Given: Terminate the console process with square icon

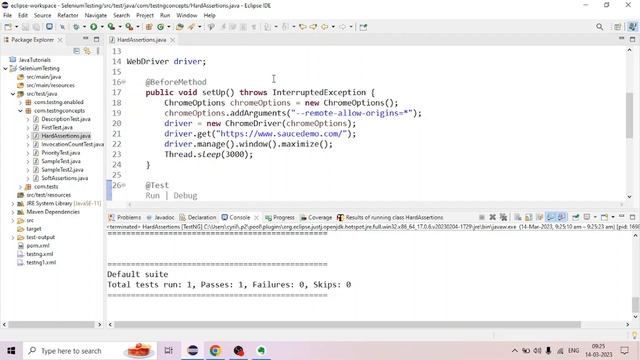Looking at the screenshot, I should coord(482,217).
